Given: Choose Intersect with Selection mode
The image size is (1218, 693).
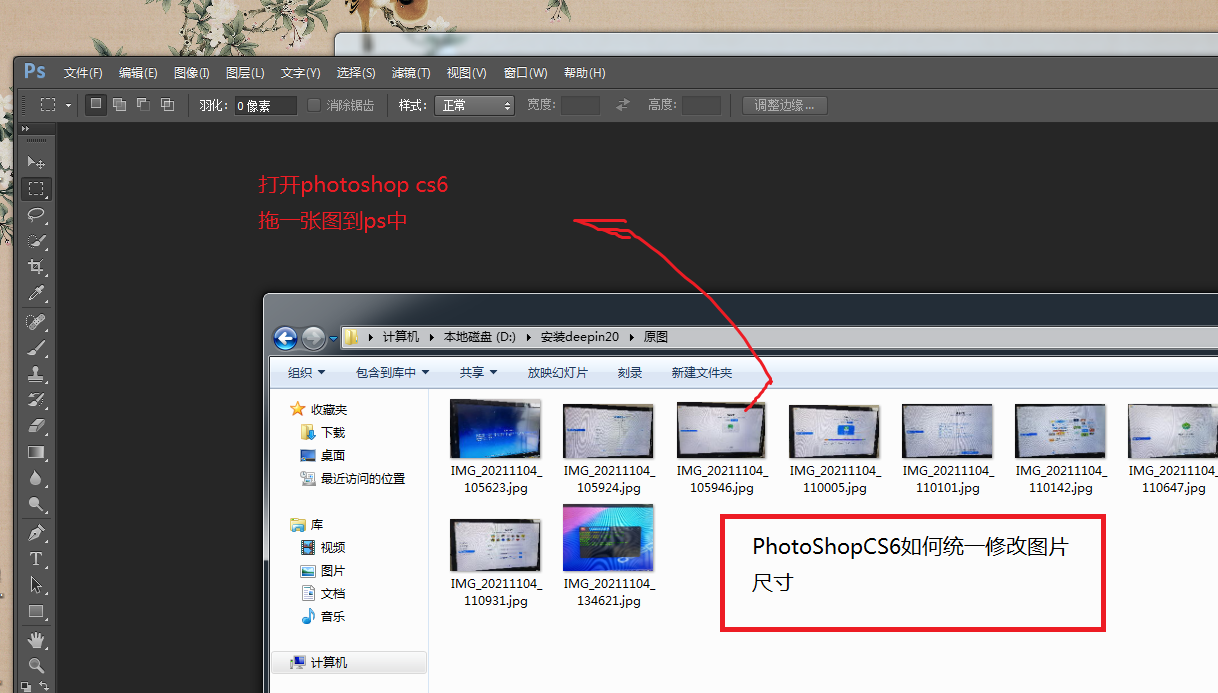Looking at the screenshot, I should (168, 104).
